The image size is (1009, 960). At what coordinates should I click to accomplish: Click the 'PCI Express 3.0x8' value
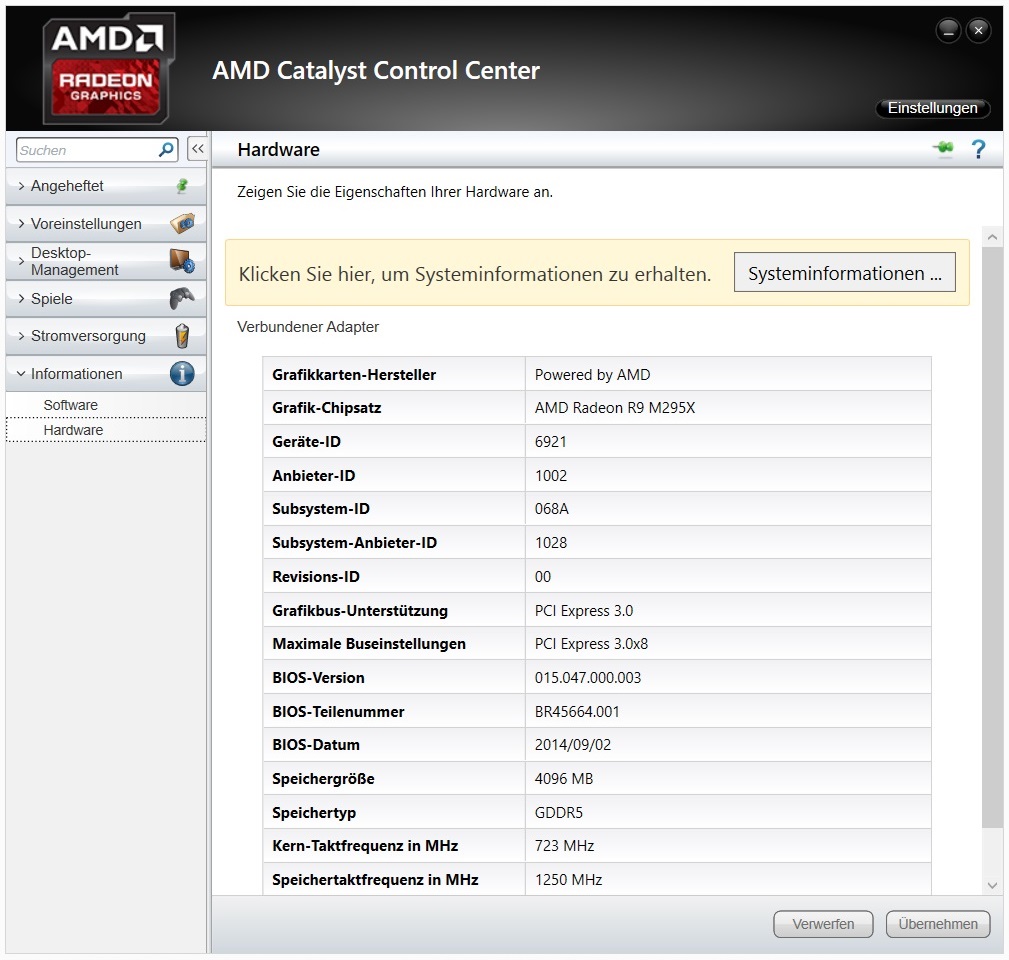click(x=591, y=644)
